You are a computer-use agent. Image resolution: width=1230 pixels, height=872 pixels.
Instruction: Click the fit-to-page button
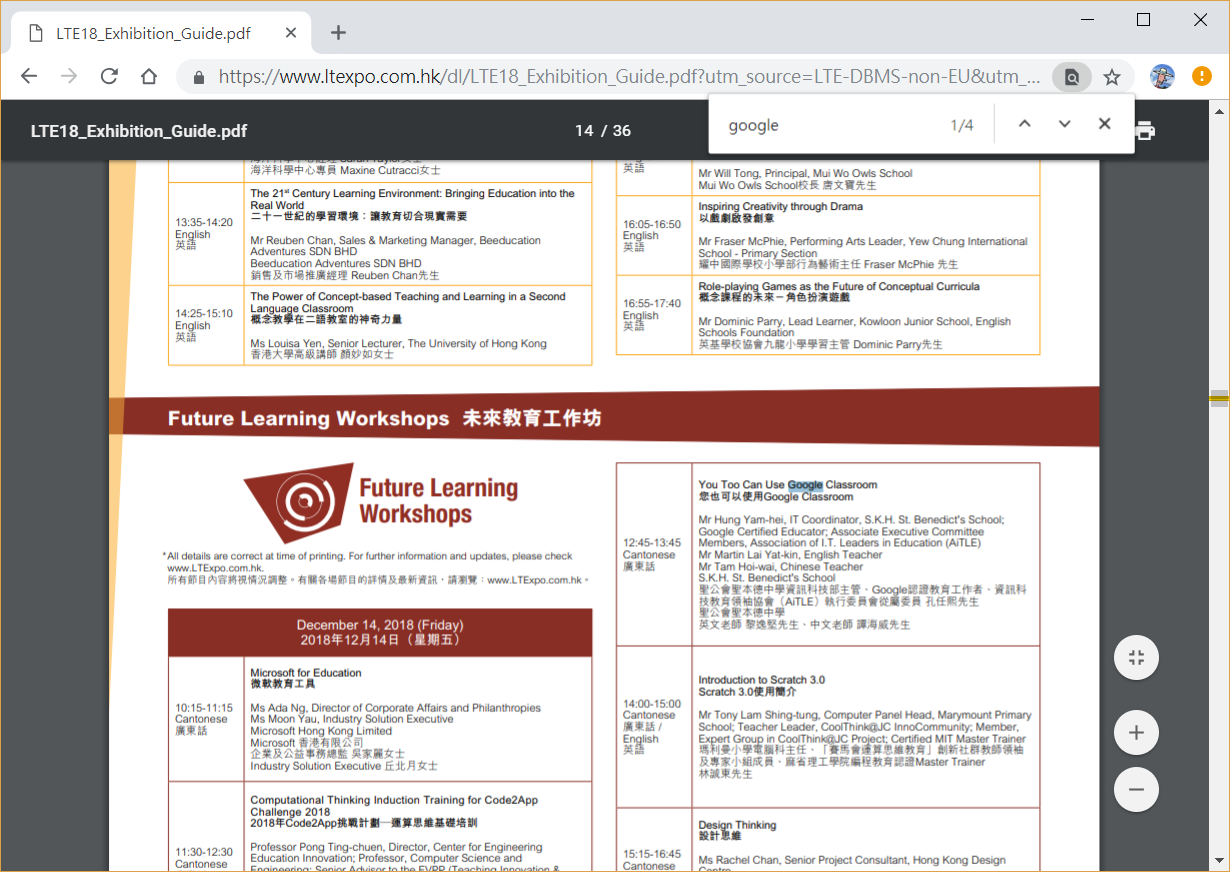point(1136,658)
